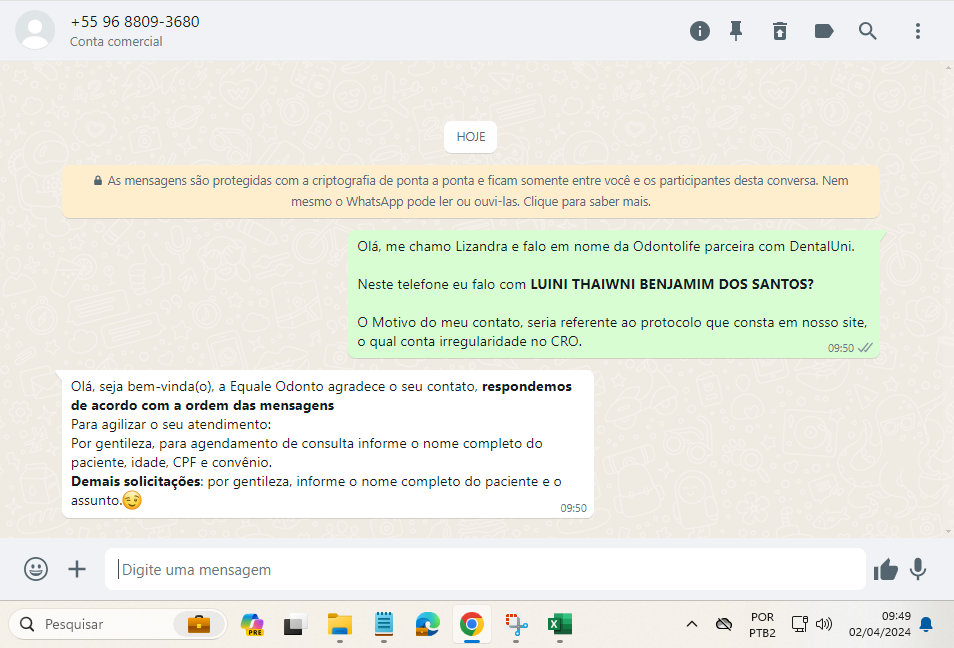Open the POR PTB2 keyboard language selector

point(762,624)
